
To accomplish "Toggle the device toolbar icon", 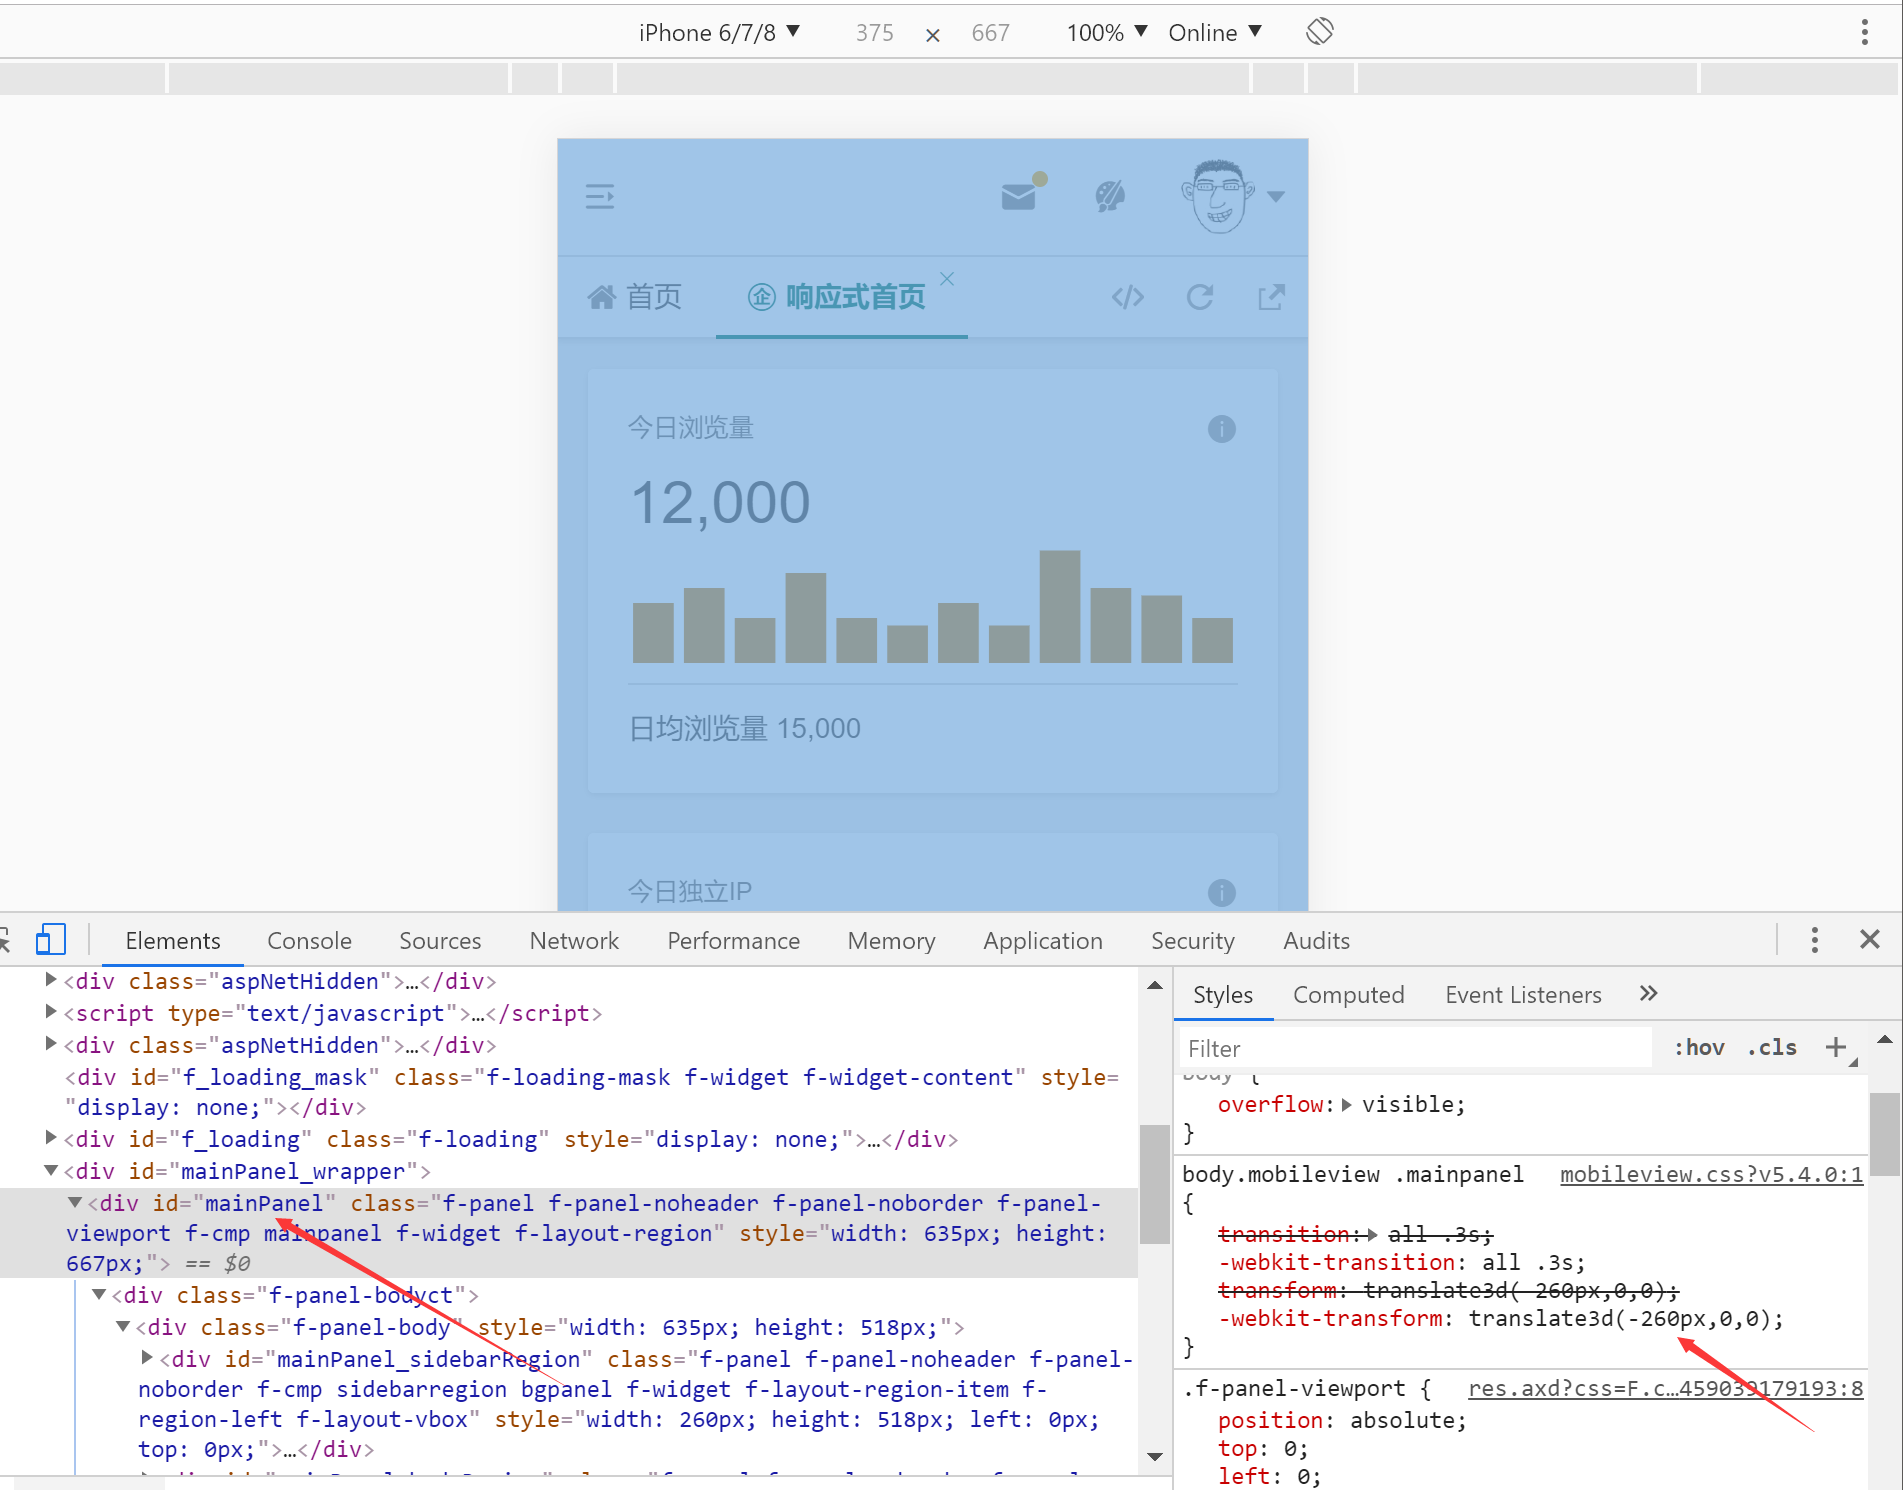I will tap(50, 940).
